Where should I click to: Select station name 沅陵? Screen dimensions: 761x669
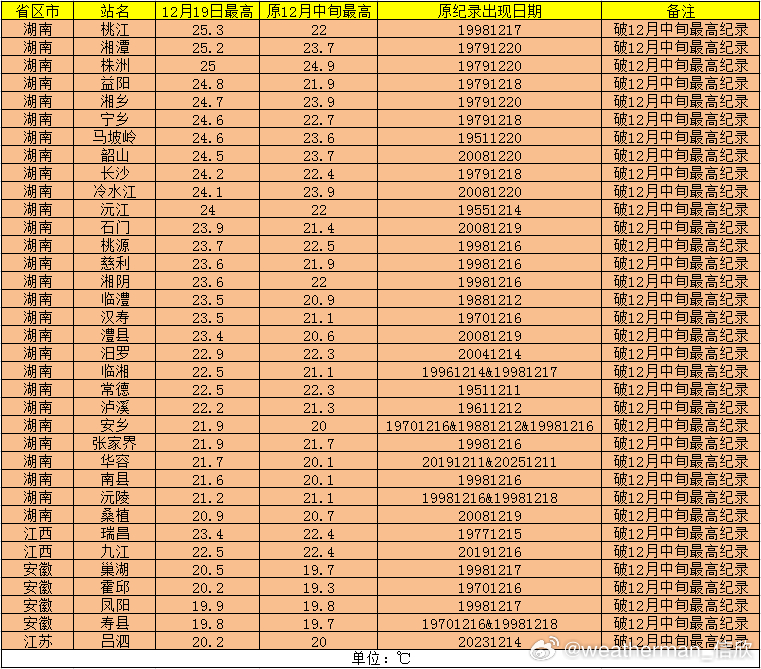click(115, 498)
